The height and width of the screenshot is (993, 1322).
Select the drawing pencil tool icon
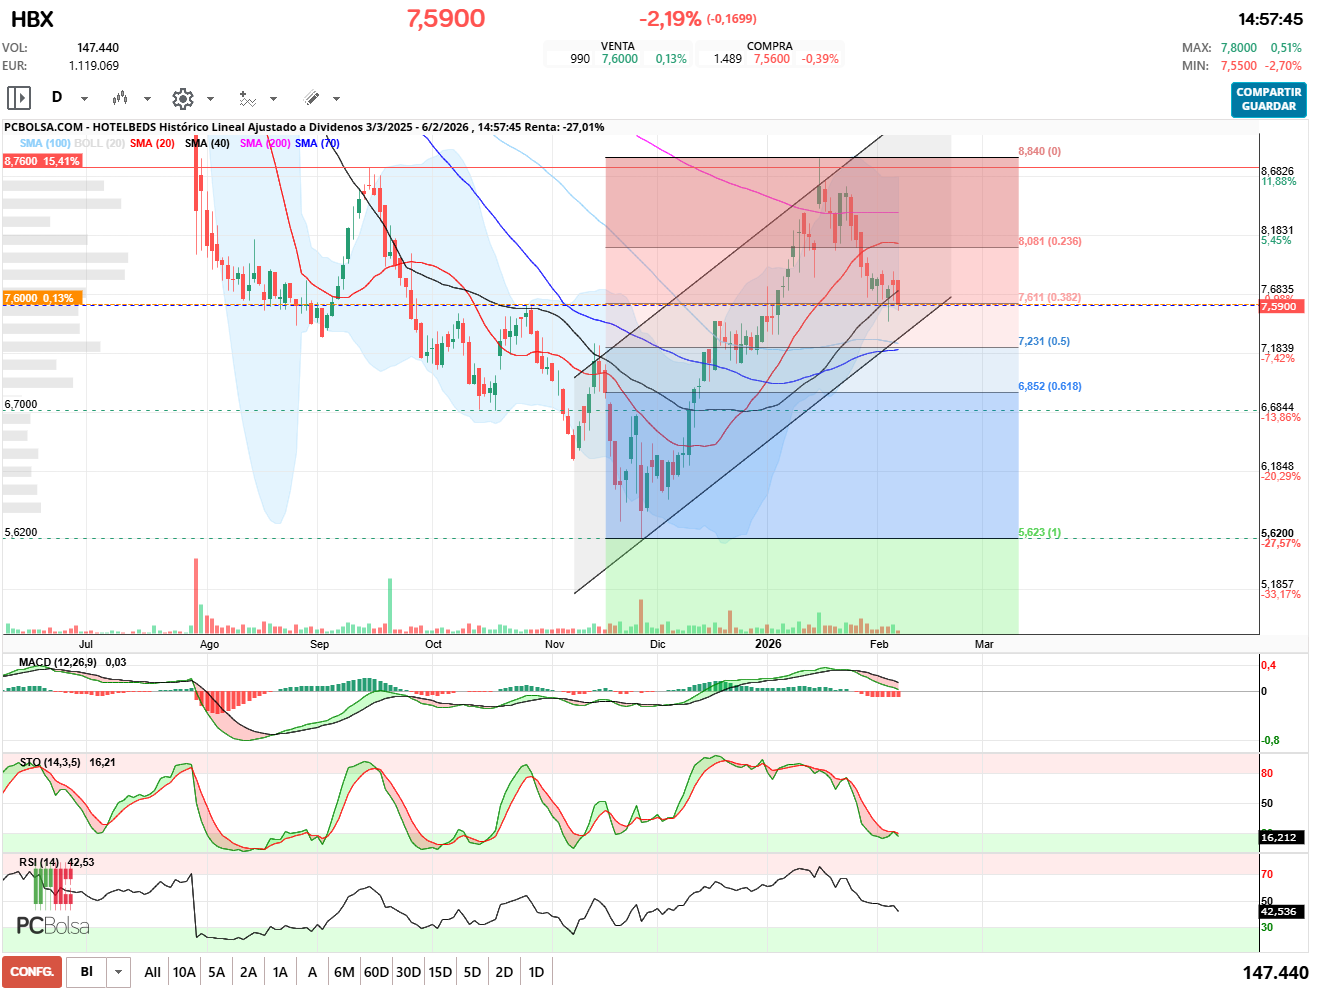tap(311, 98)
